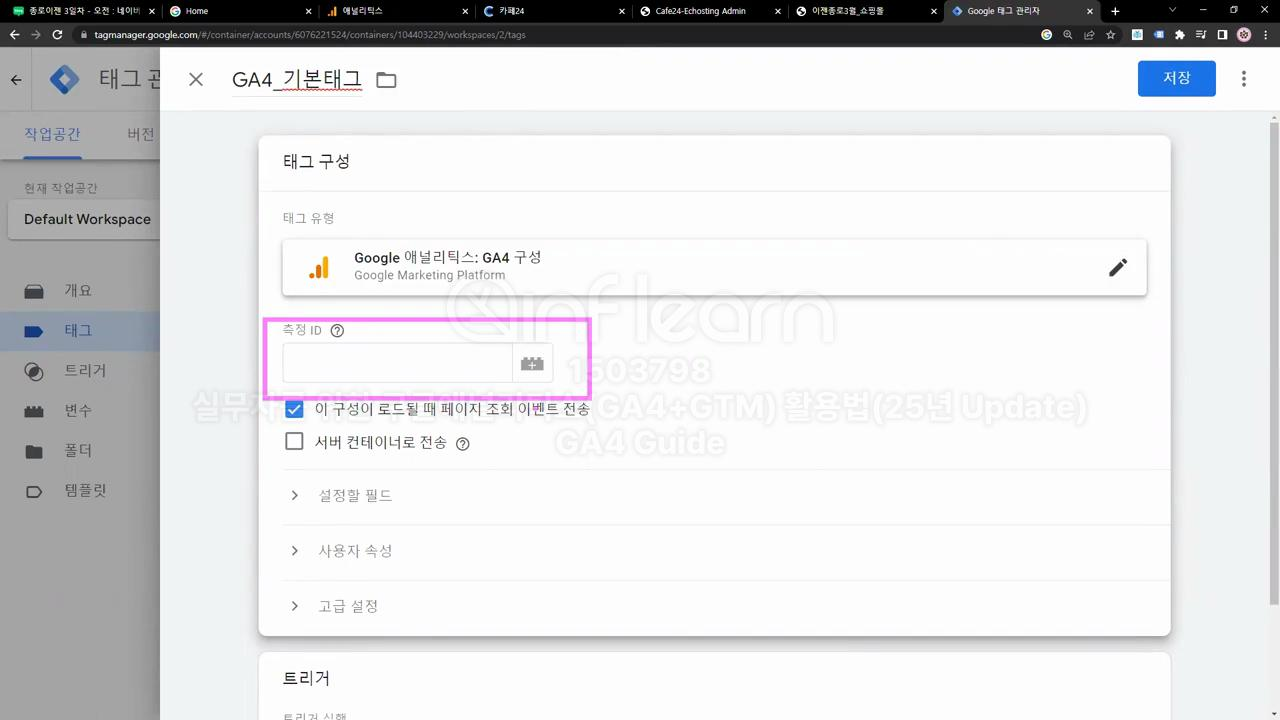This screenshot has width=1280, height=720.
Task: Open the Chrome profile avatar
Action: [x=1244, y=34]
